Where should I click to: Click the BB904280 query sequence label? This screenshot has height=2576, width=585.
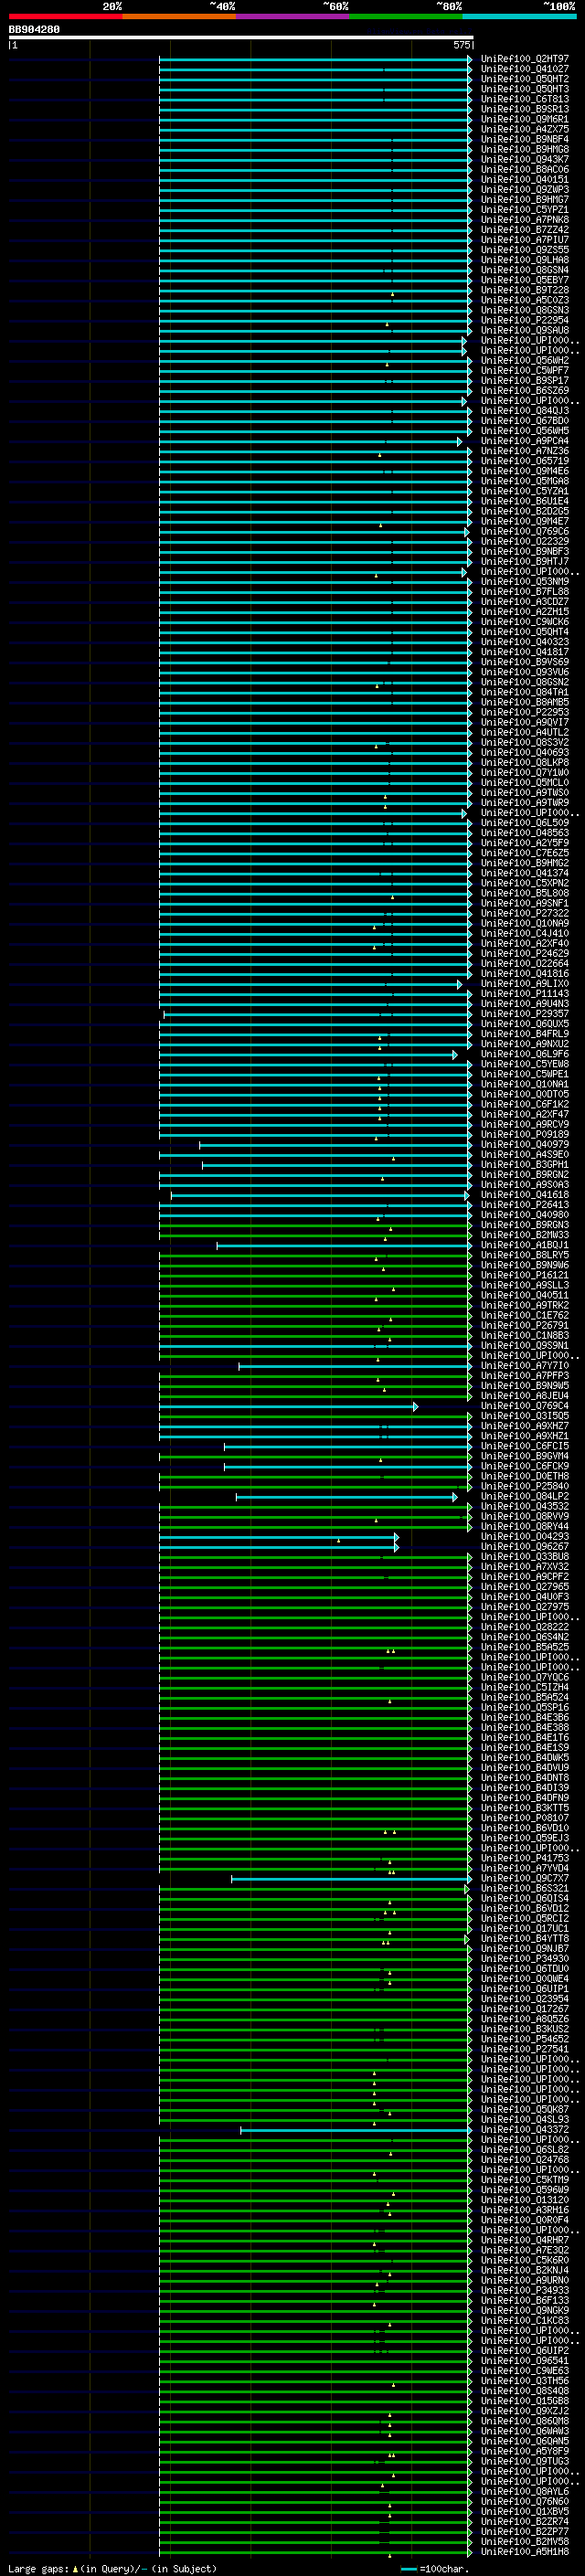[34, 30]
